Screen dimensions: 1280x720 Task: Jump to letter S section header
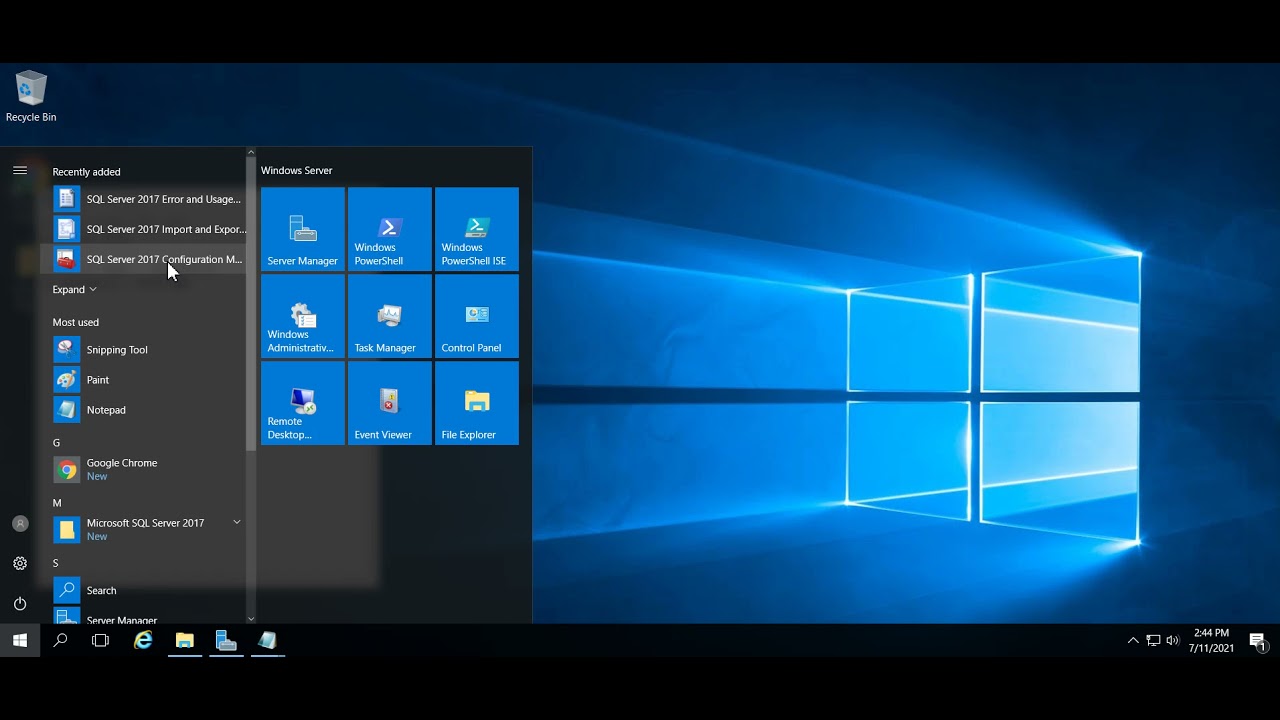[x=55, y=563]
